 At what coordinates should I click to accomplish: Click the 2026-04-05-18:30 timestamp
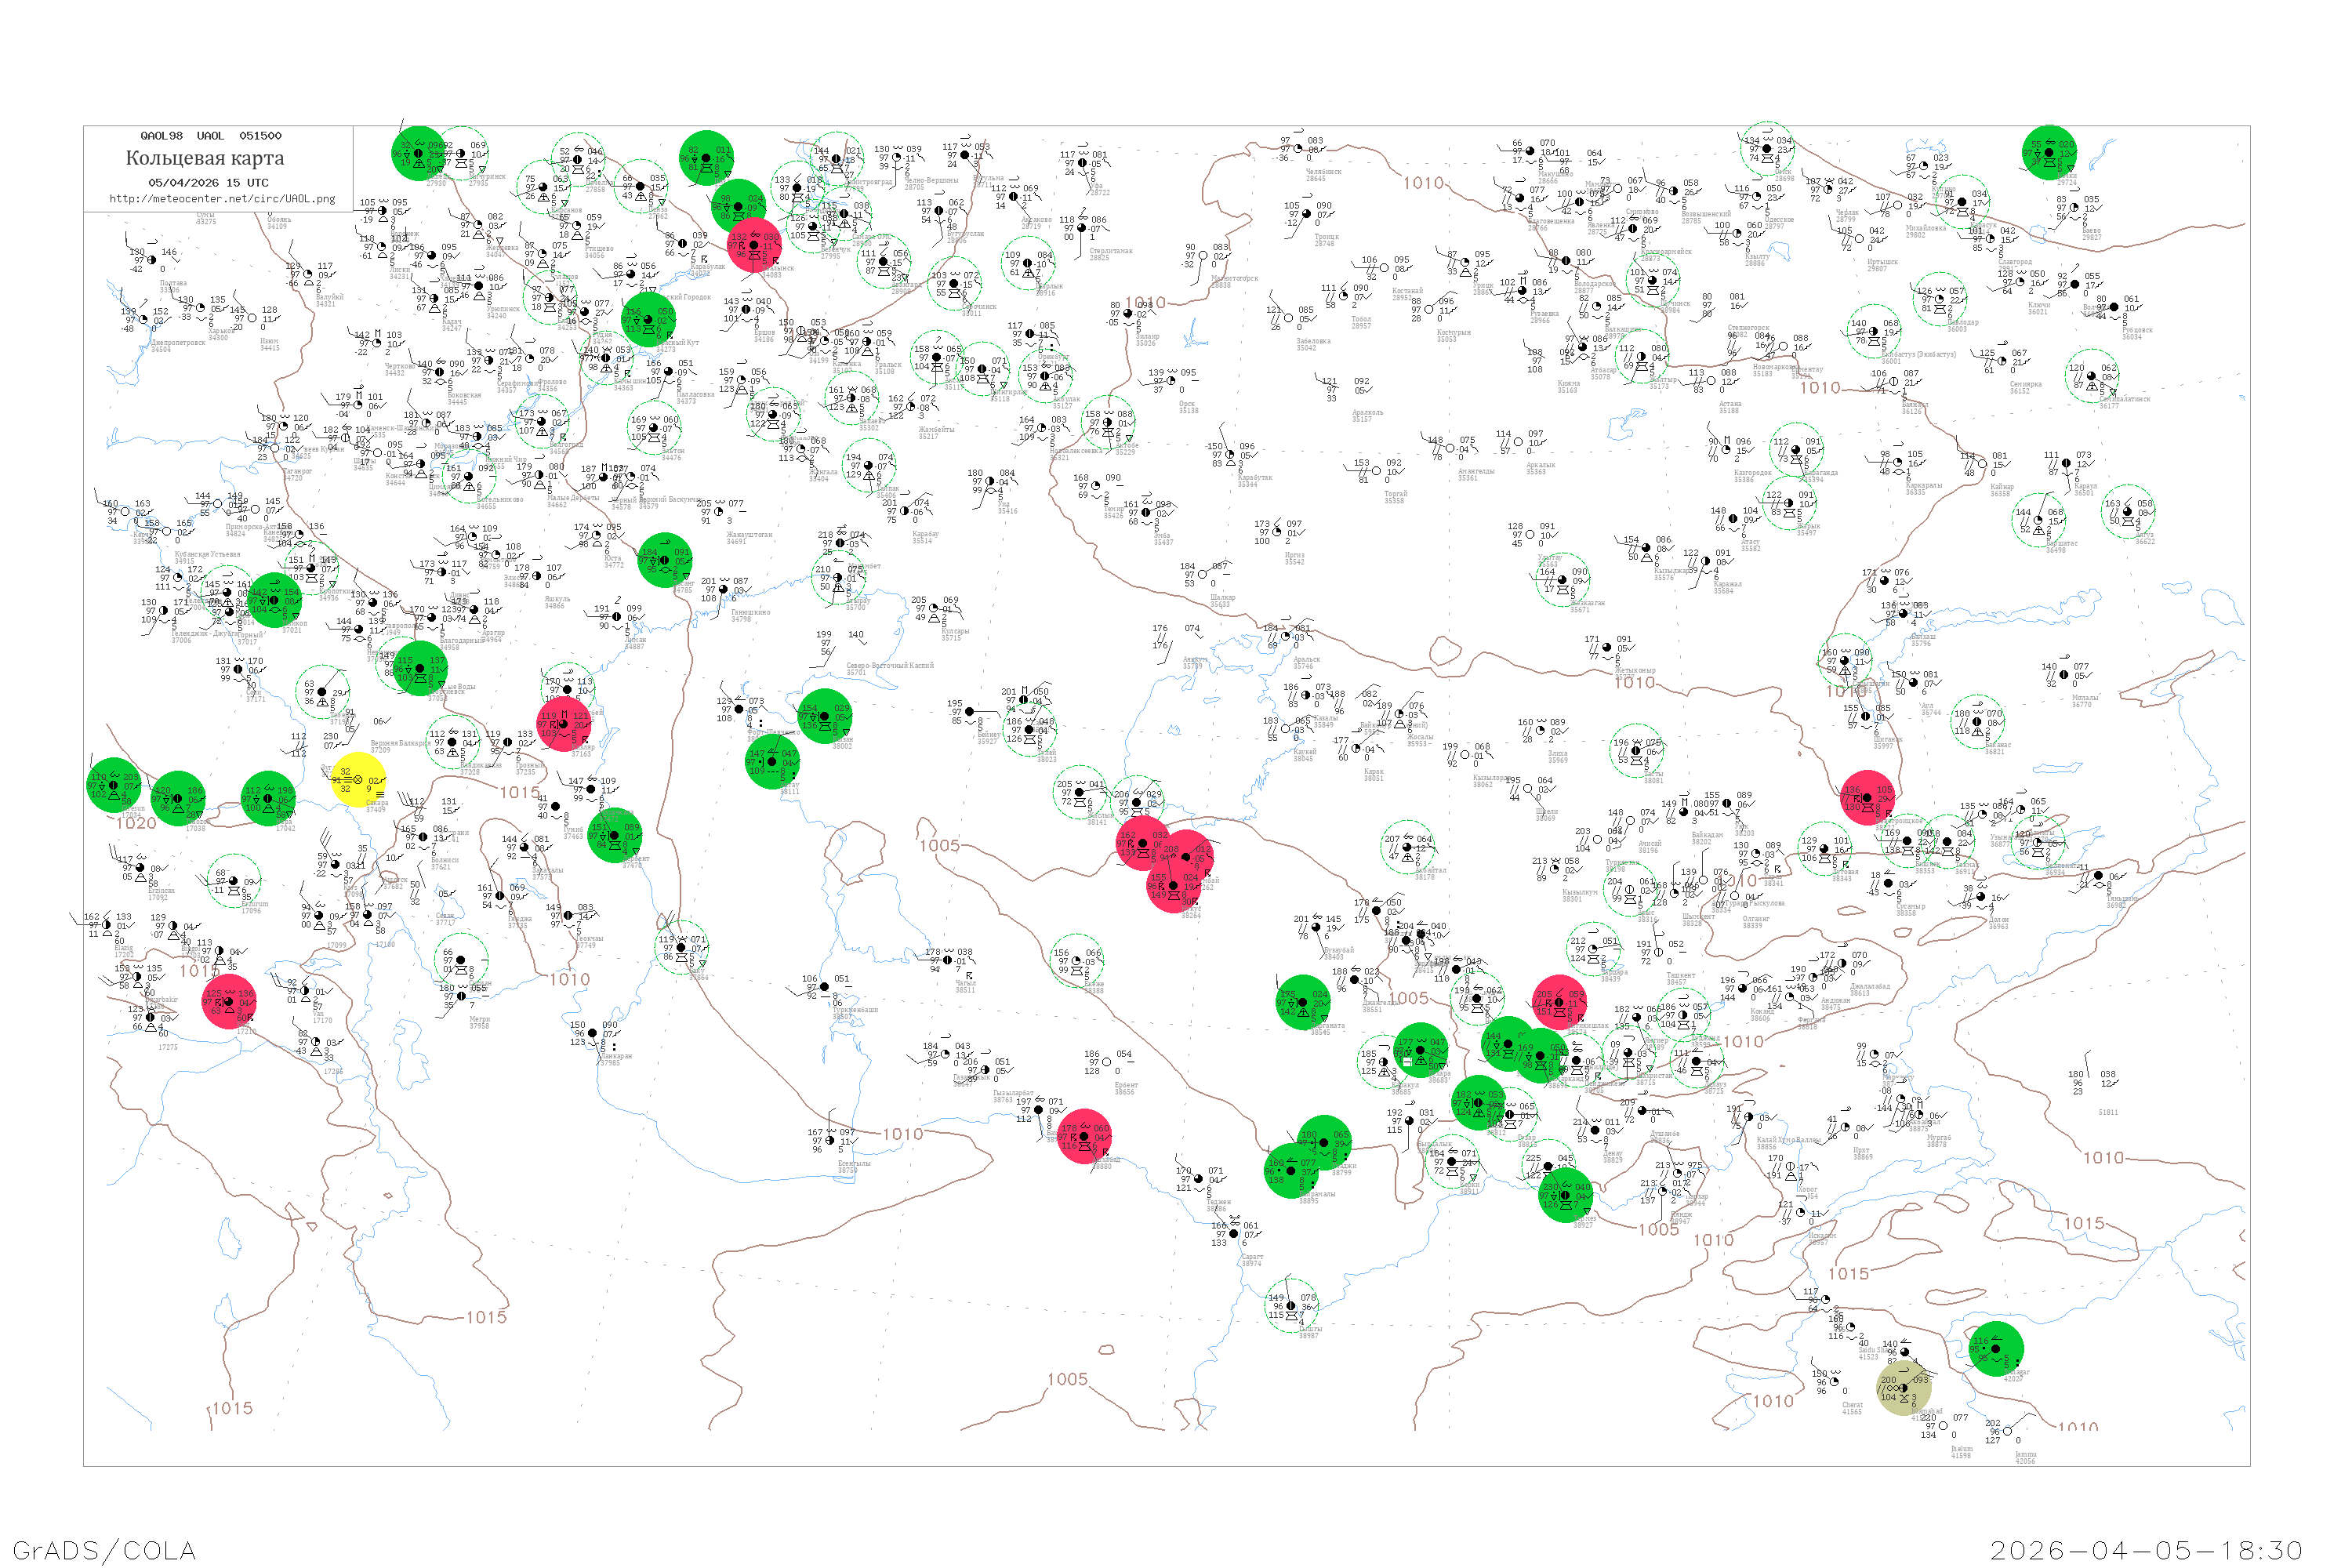[x=2146, y=1550]
